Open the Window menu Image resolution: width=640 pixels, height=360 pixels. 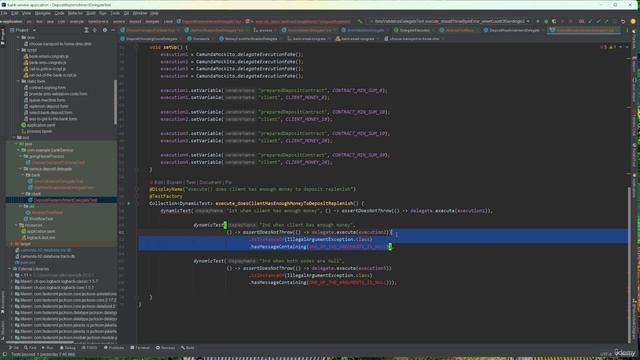(x=140, y=13)
